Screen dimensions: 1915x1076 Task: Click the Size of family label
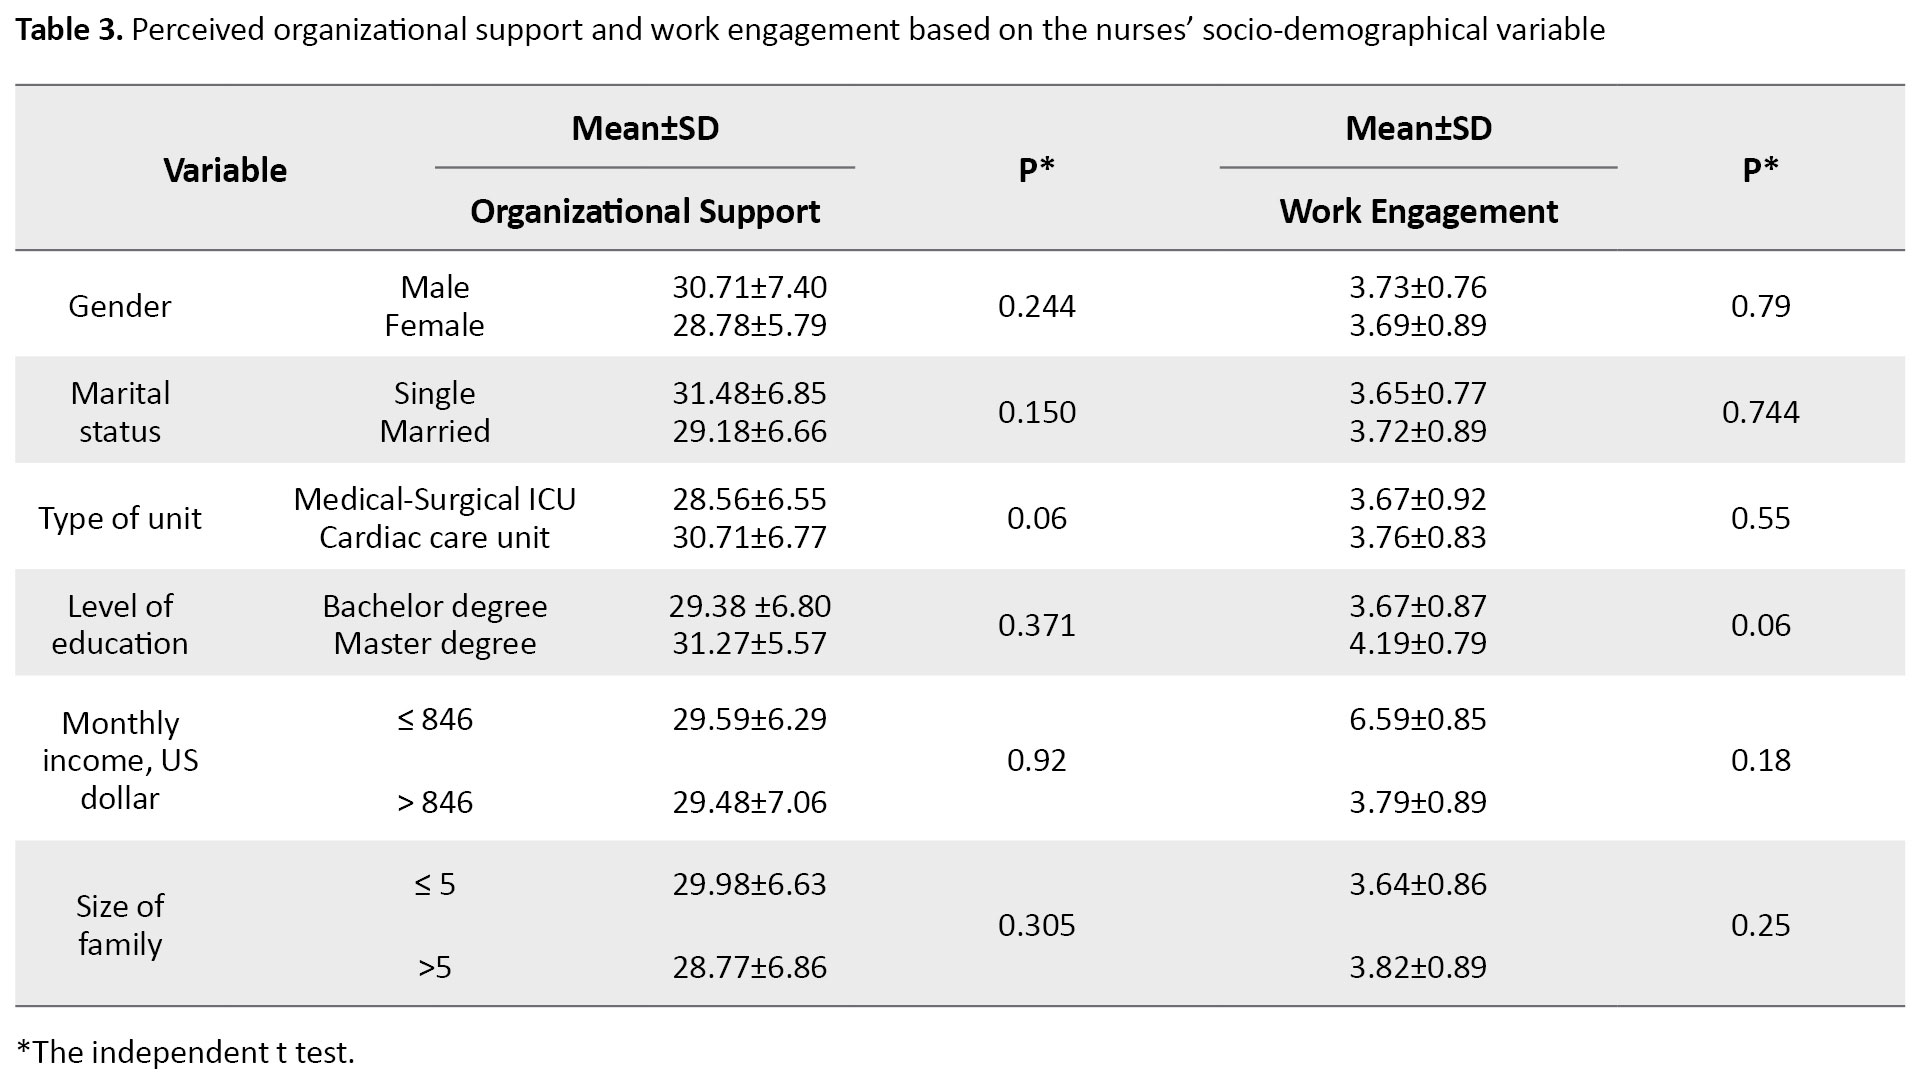pos(120,925)
